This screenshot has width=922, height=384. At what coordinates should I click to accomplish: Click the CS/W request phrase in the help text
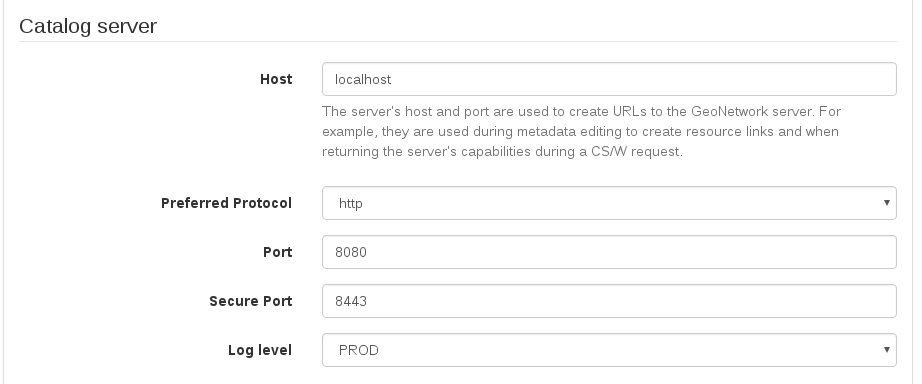click(x=637, y=151)
